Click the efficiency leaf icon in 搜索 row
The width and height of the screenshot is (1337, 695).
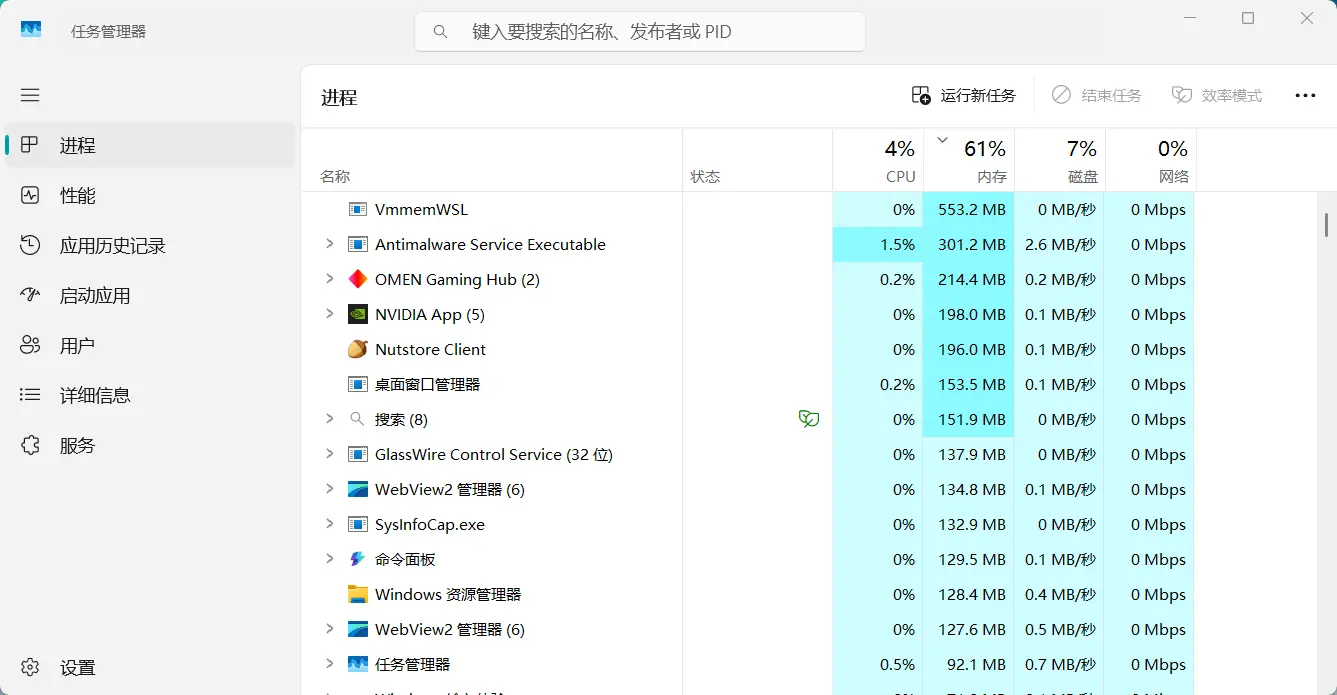pos(809,419)
